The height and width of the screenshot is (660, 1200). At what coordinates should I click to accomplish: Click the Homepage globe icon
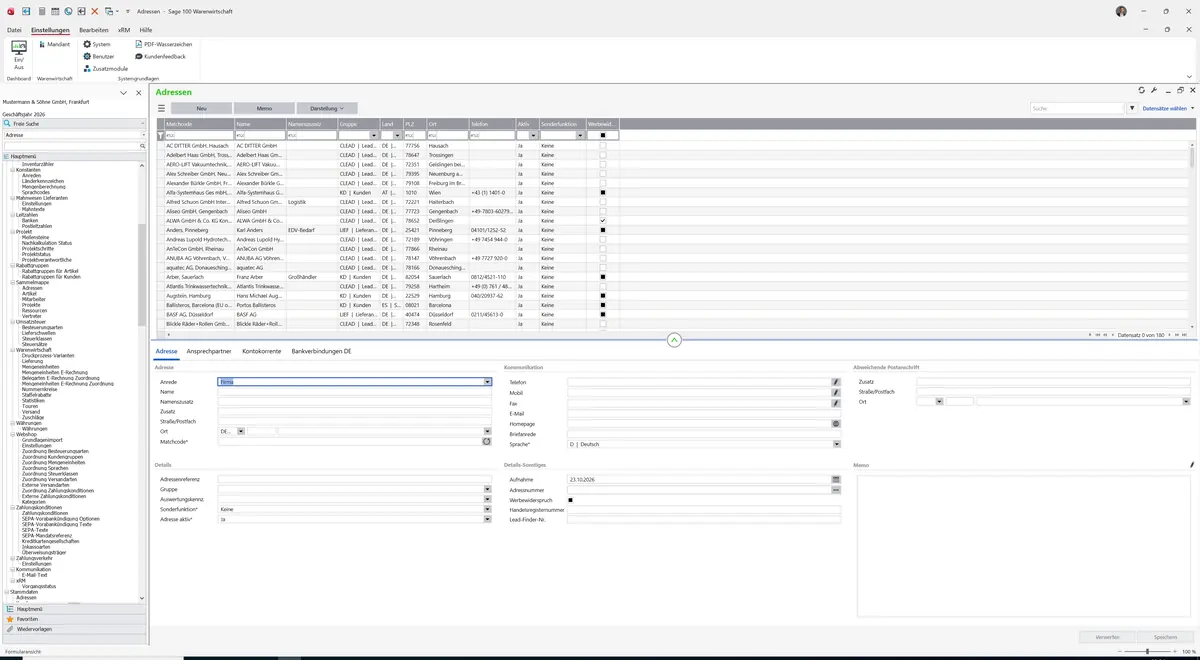coord(836,424)
